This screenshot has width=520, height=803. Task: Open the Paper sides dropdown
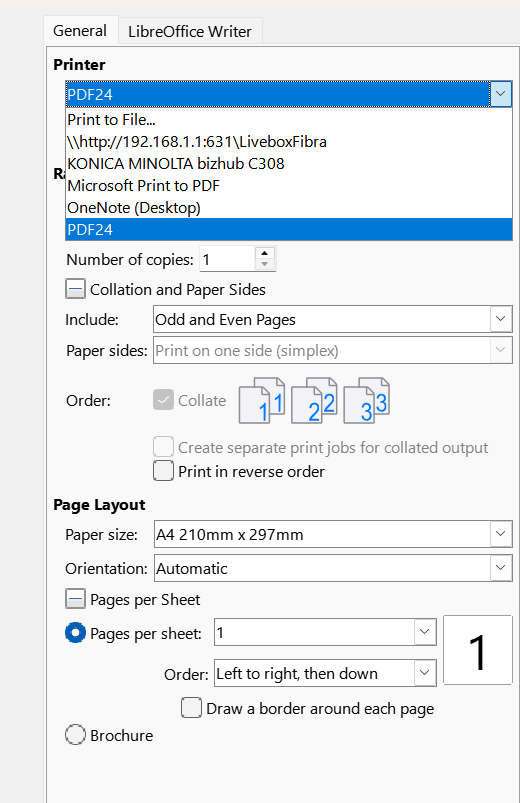click(333, 350)
